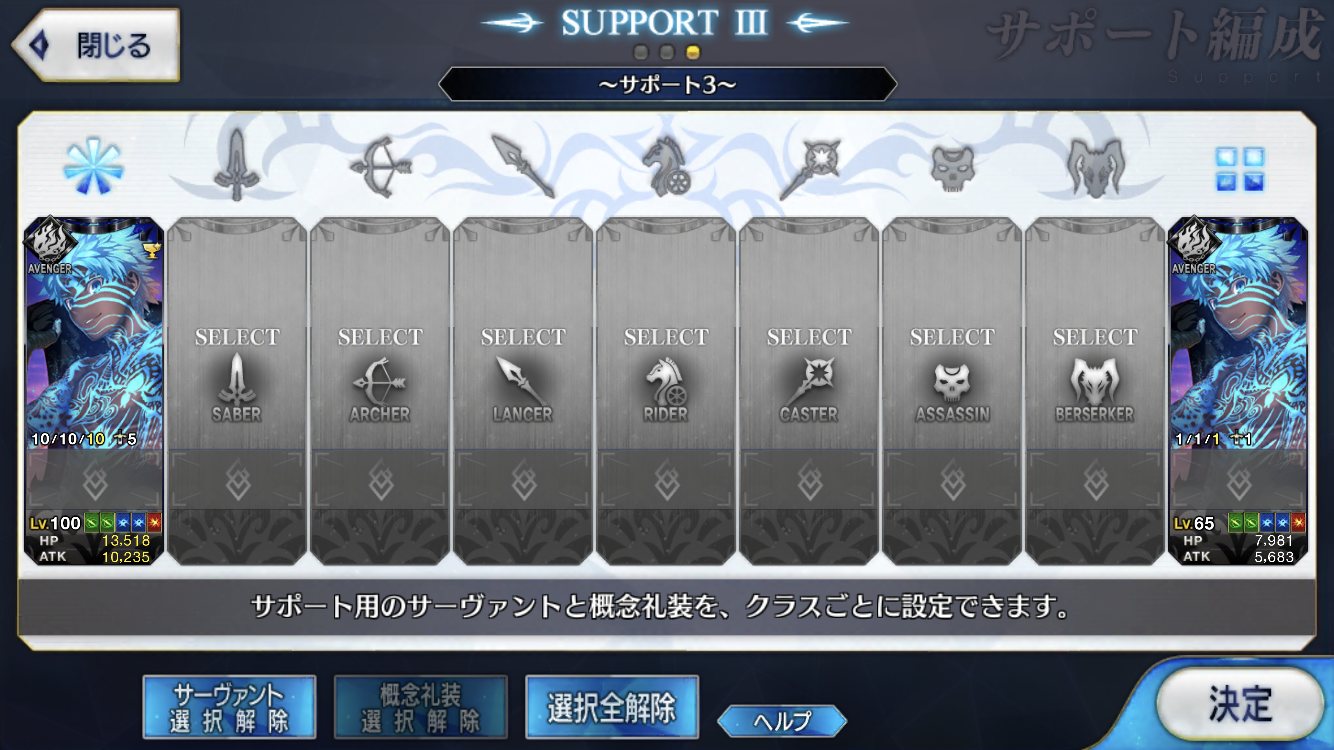Tap the Caster staff class icon

click(x=809, y=167)
